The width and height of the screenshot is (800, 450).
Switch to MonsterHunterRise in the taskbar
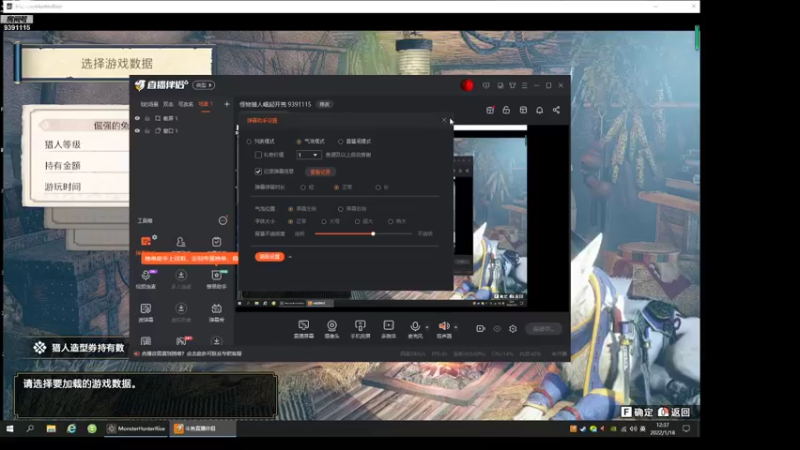tap(136, 429)
